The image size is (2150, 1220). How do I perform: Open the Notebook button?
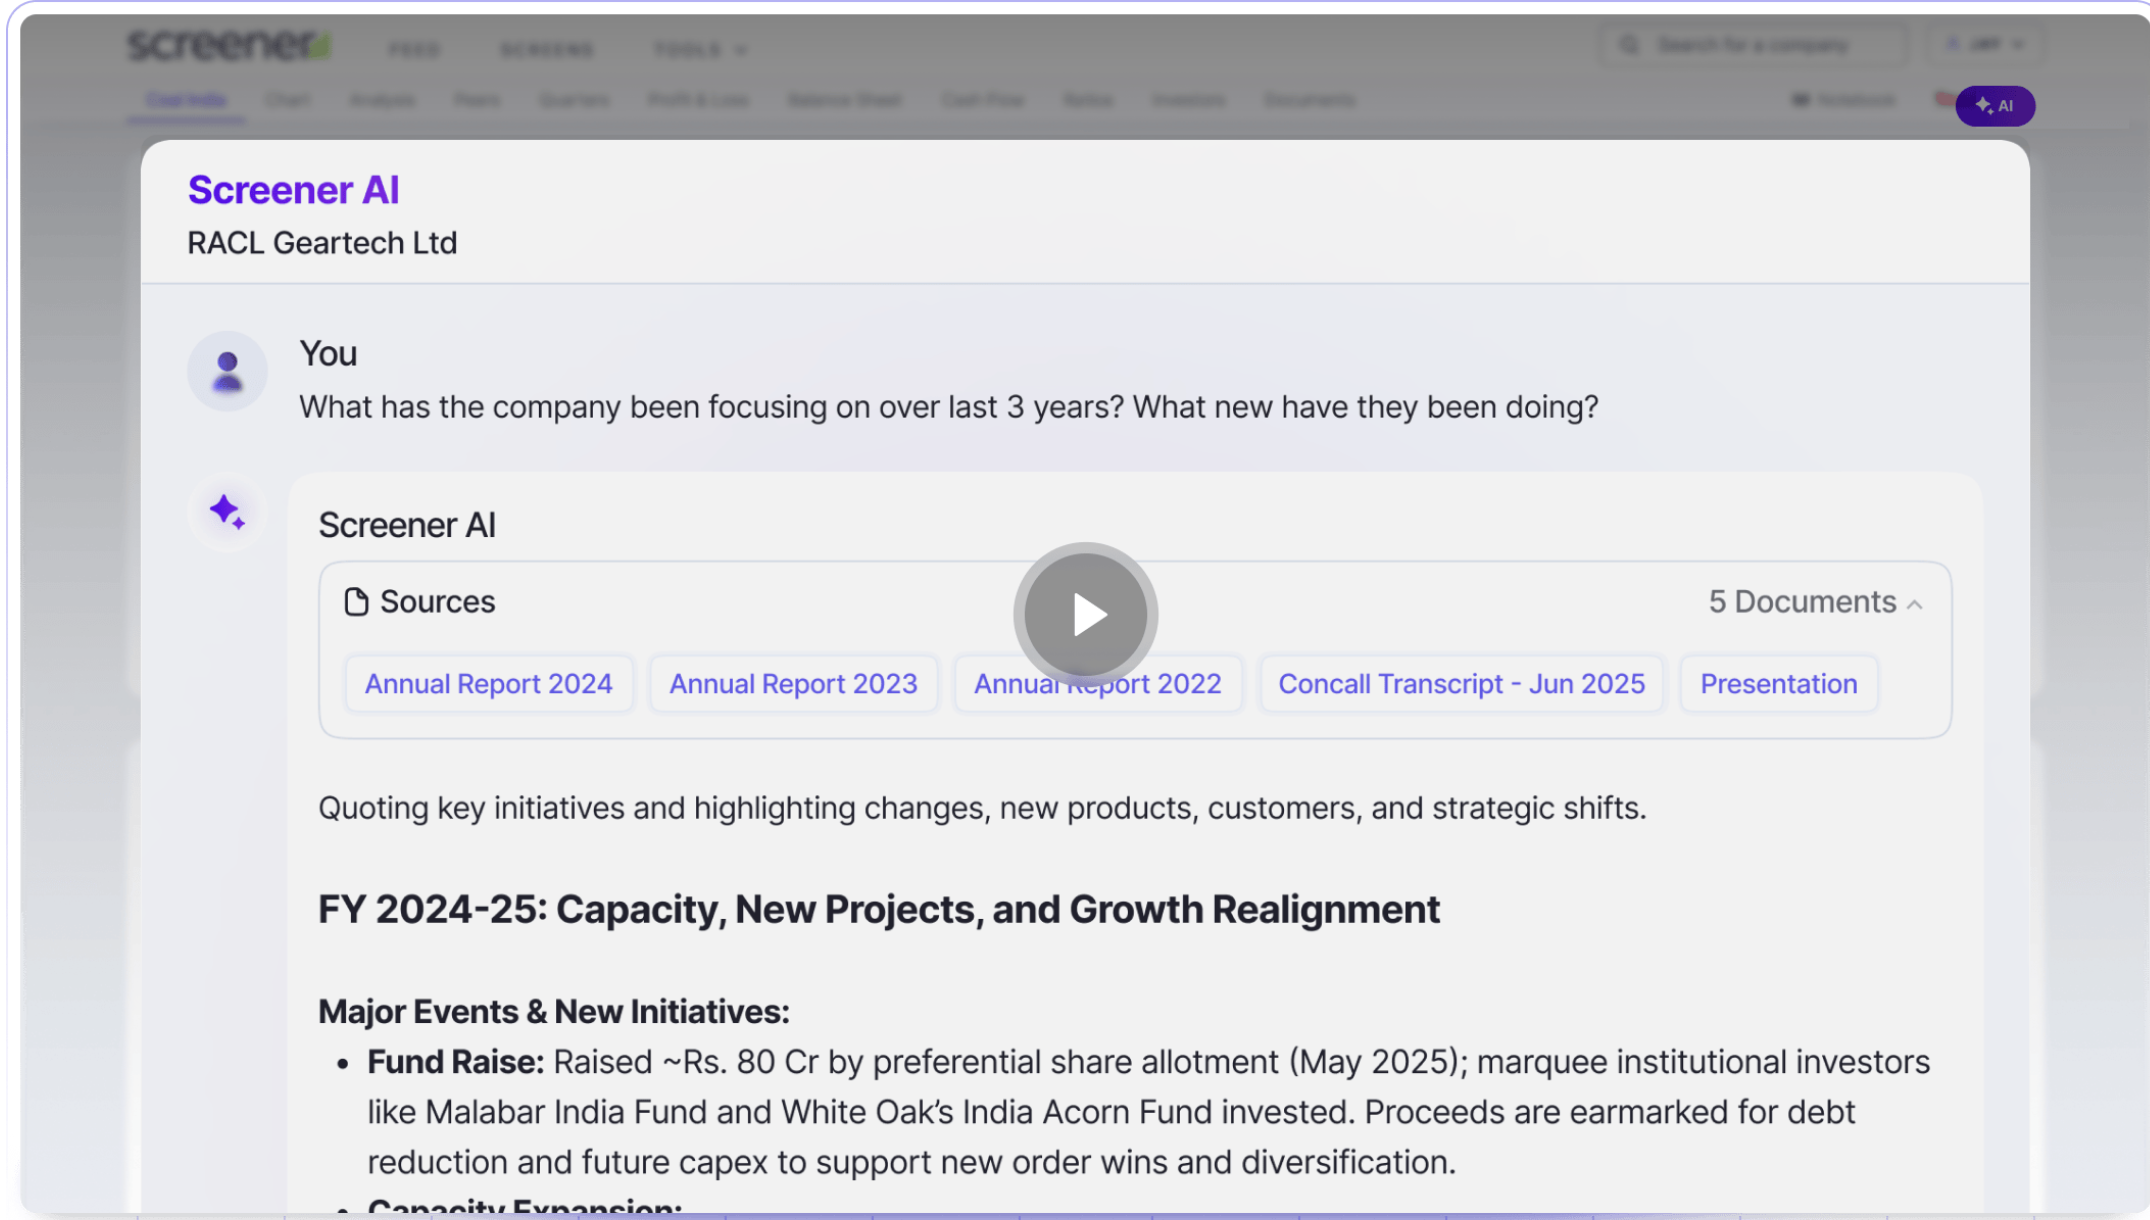tap(1844, 100)
